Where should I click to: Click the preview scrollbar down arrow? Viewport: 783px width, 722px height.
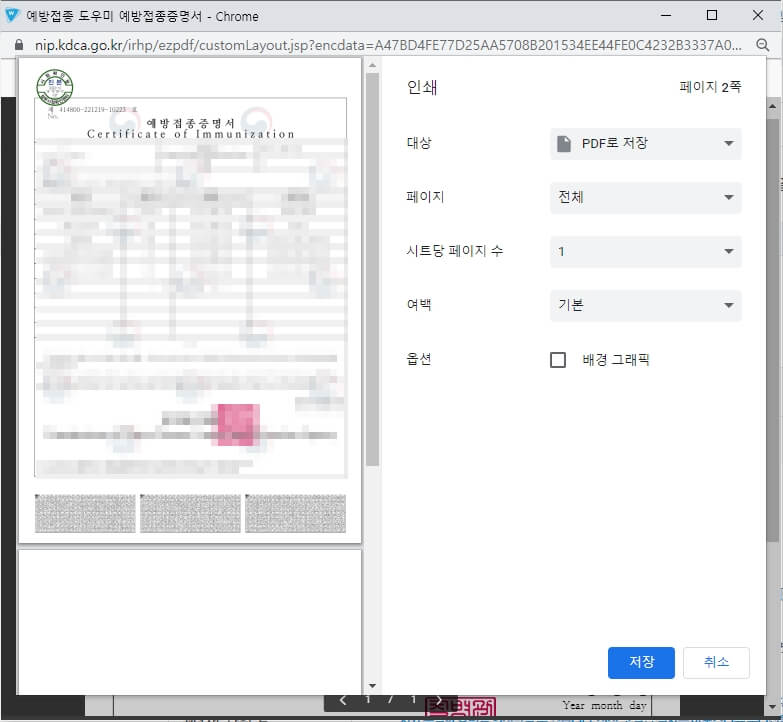[372, 686]
